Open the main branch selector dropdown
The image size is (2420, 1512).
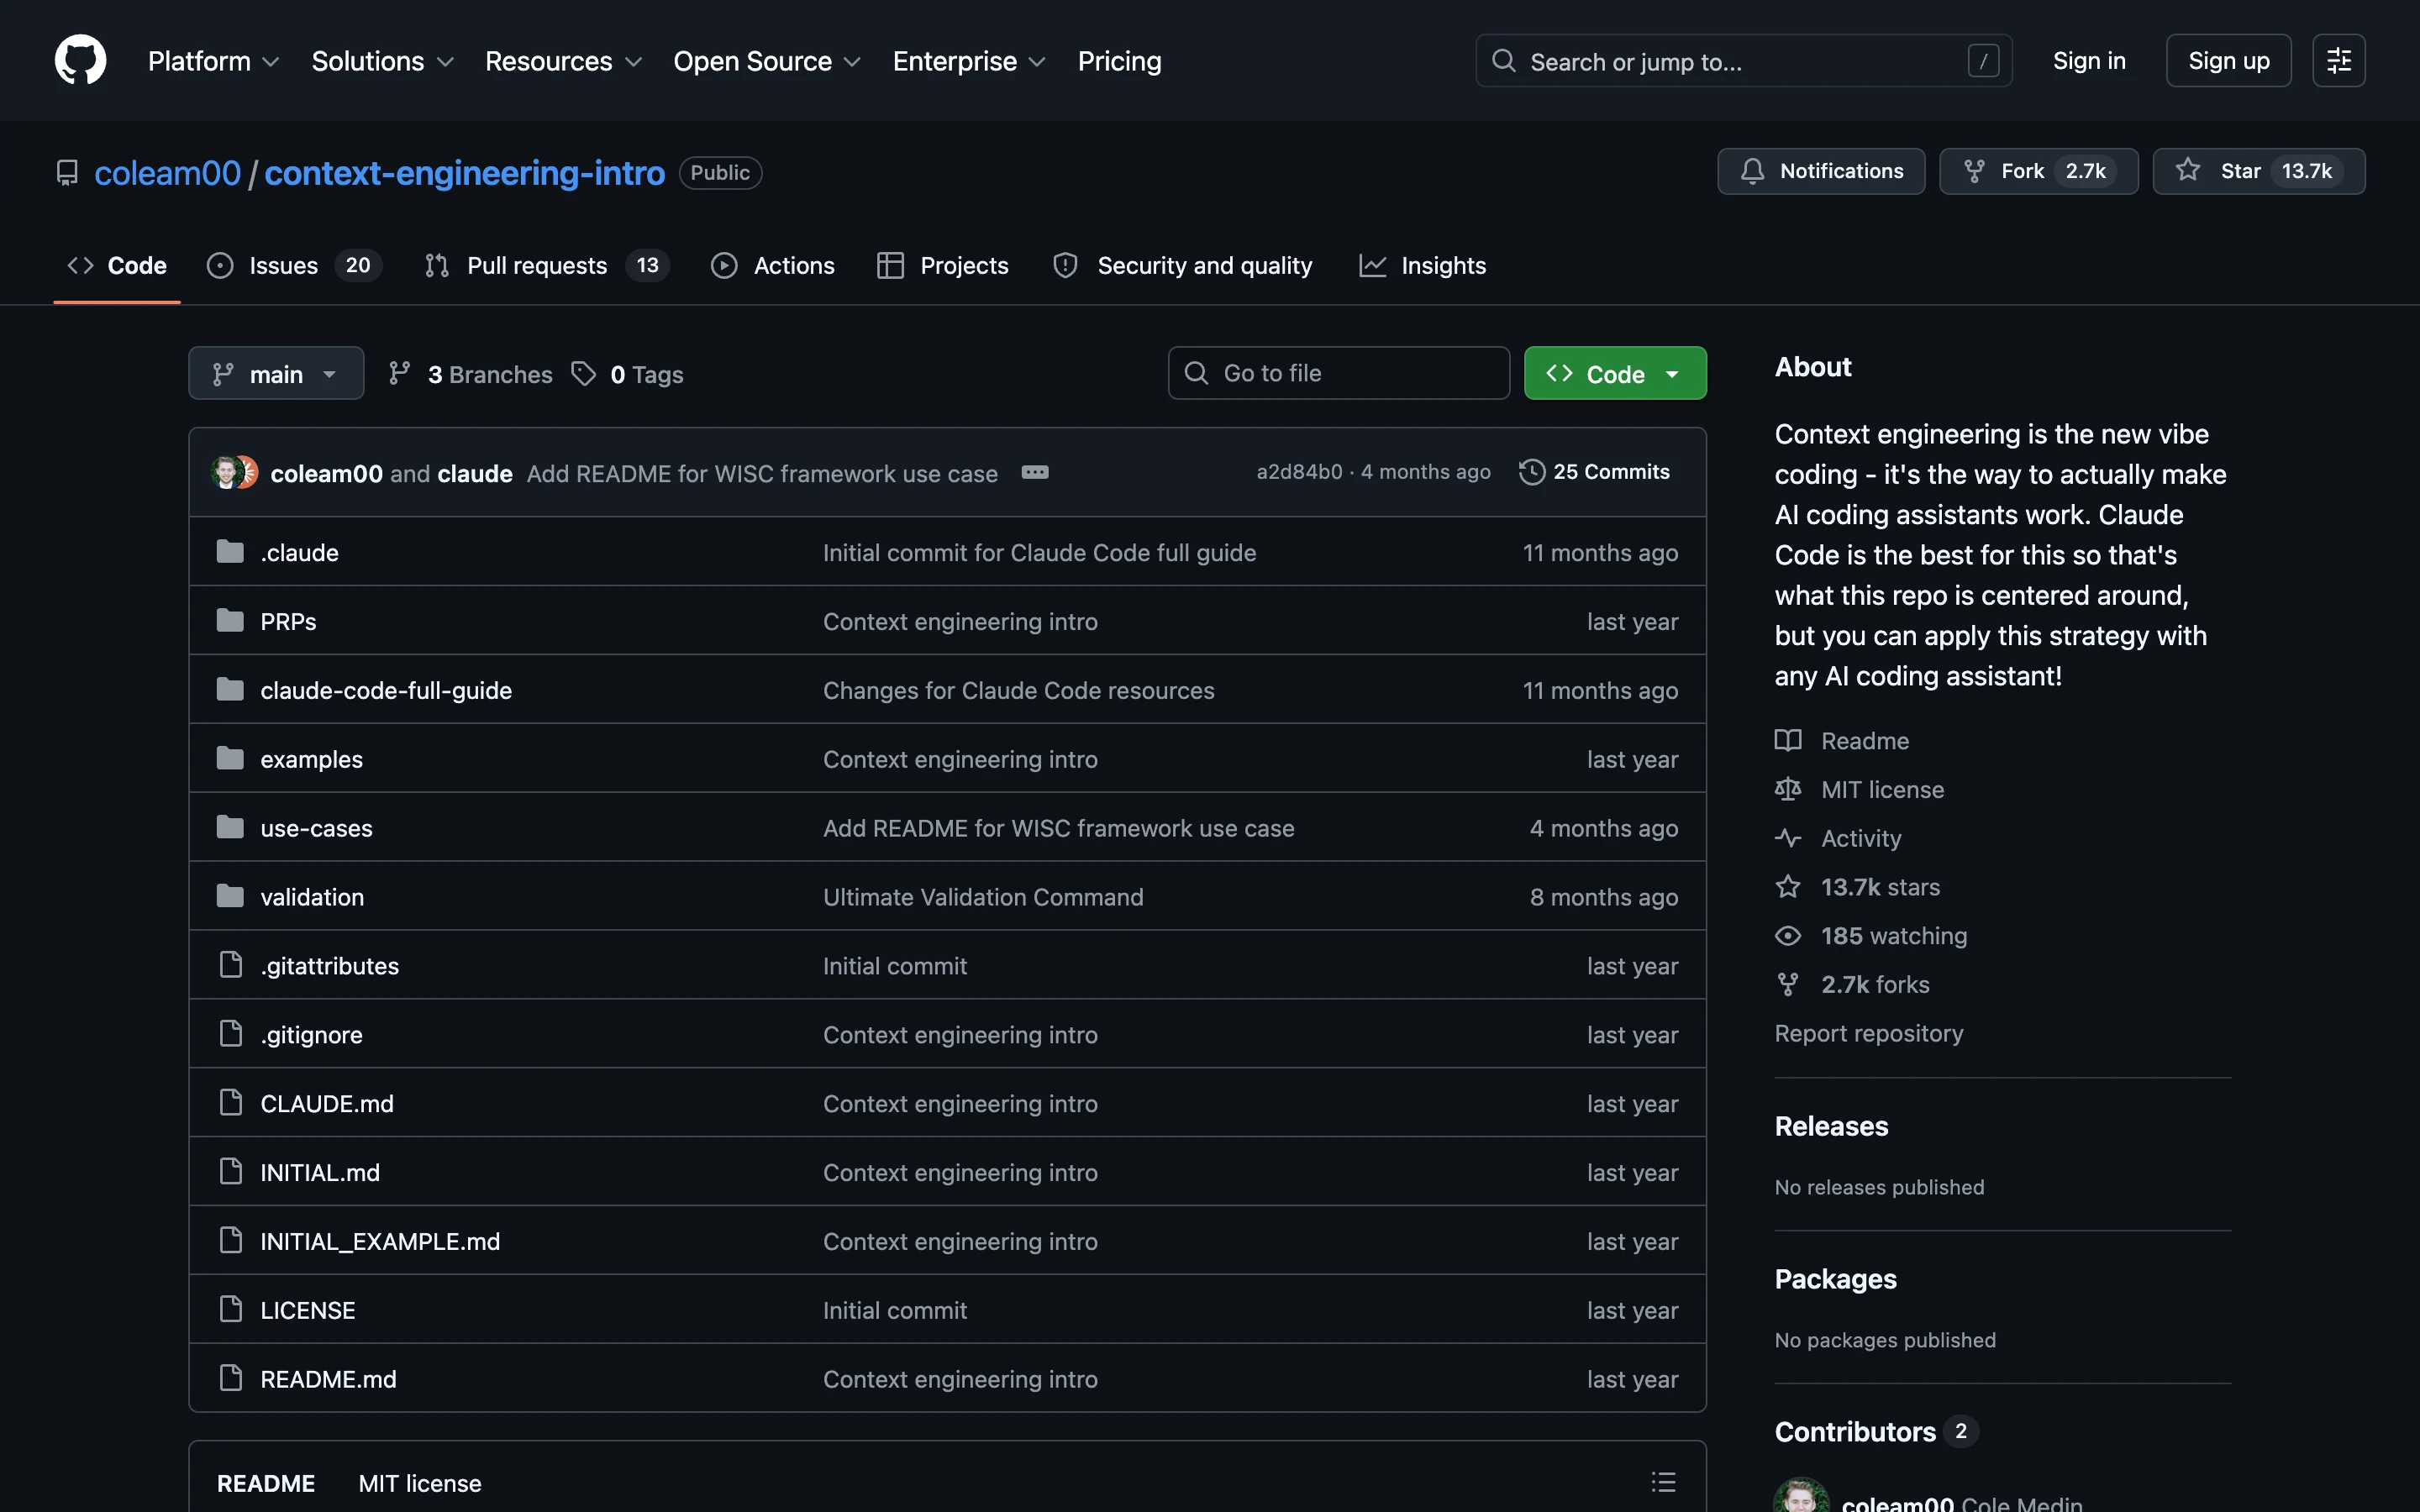[x=276, y=374]
